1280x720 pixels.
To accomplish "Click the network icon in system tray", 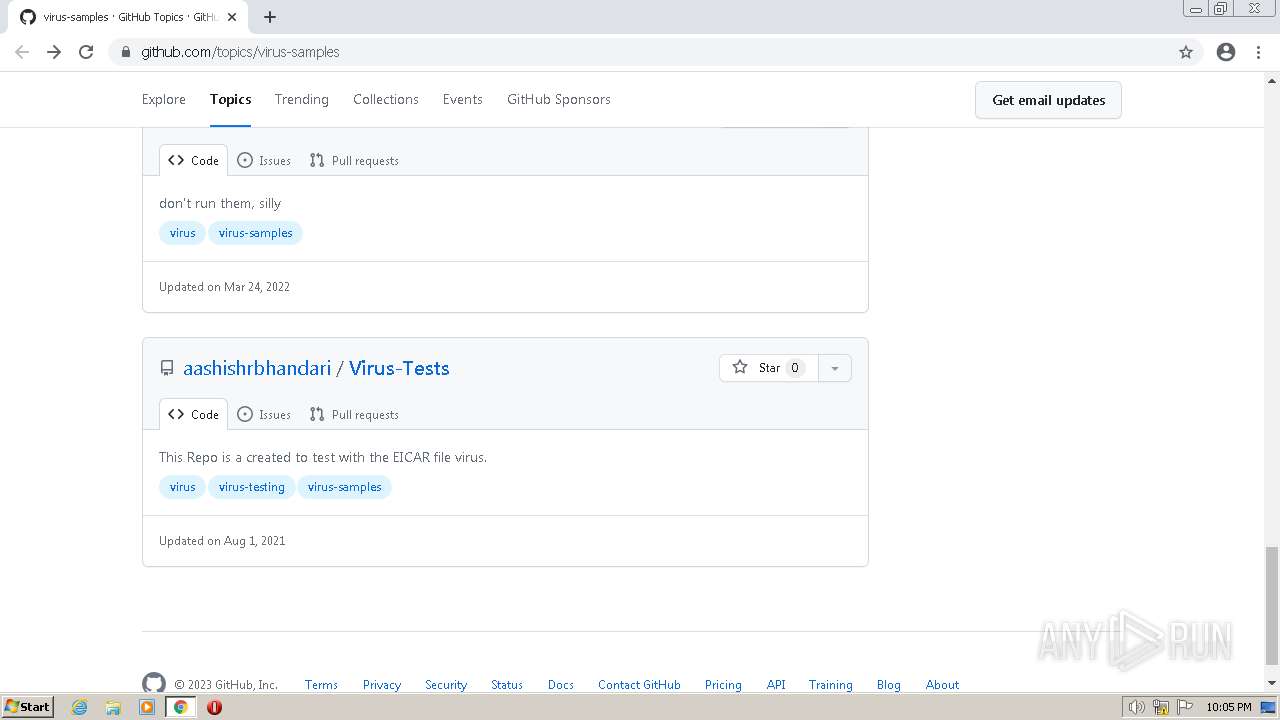I will 1160,707.
